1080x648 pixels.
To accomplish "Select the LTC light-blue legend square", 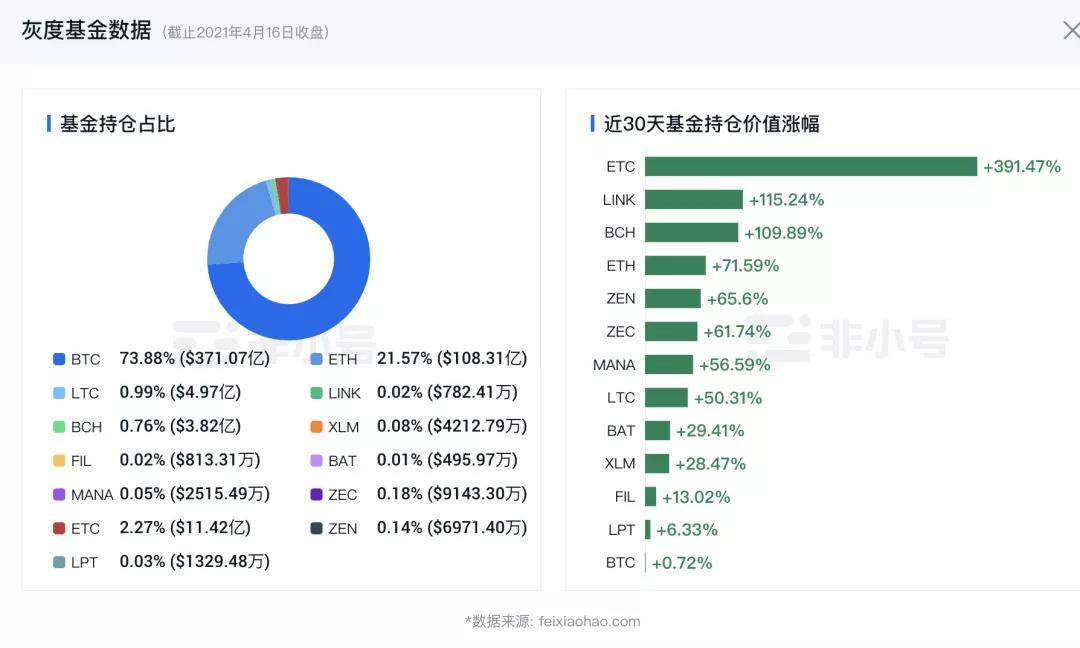I will pyautogui.click(x=58, y=392).
